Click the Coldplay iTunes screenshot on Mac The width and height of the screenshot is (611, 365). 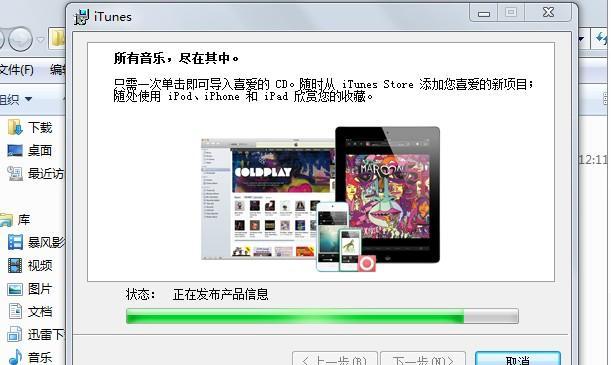tap(267, 199)
